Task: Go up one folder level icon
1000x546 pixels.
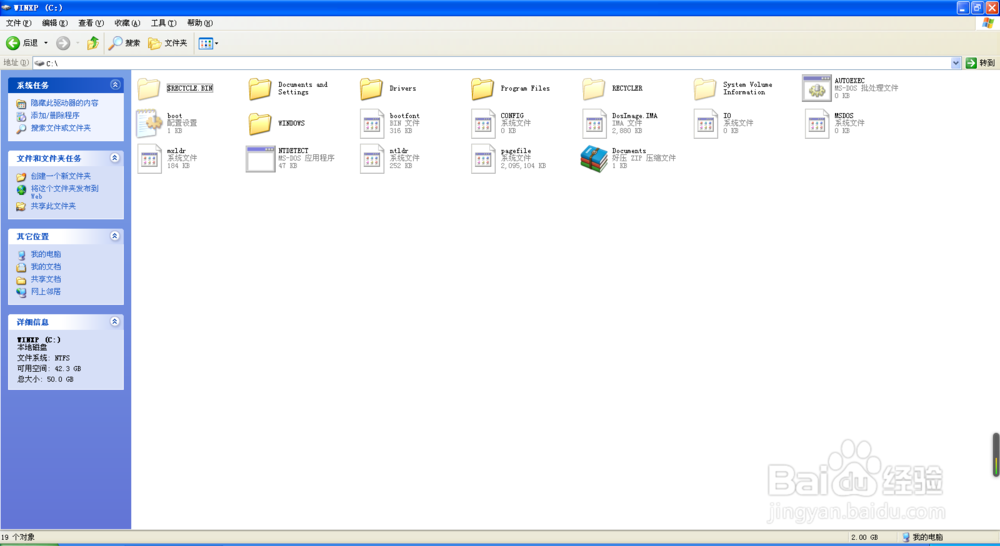Action: pyautogui.click(x=93, y=43)
